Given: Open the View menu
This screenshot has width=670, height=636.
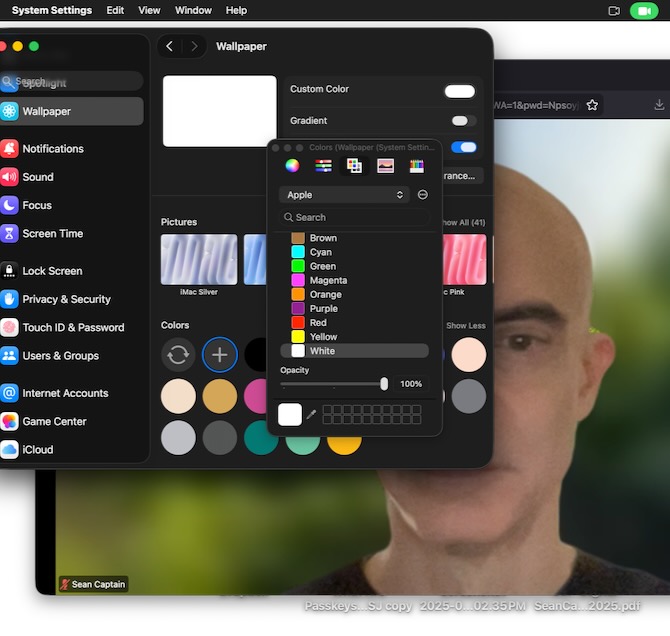Looking at the screenshot, I should pos(149,10).
